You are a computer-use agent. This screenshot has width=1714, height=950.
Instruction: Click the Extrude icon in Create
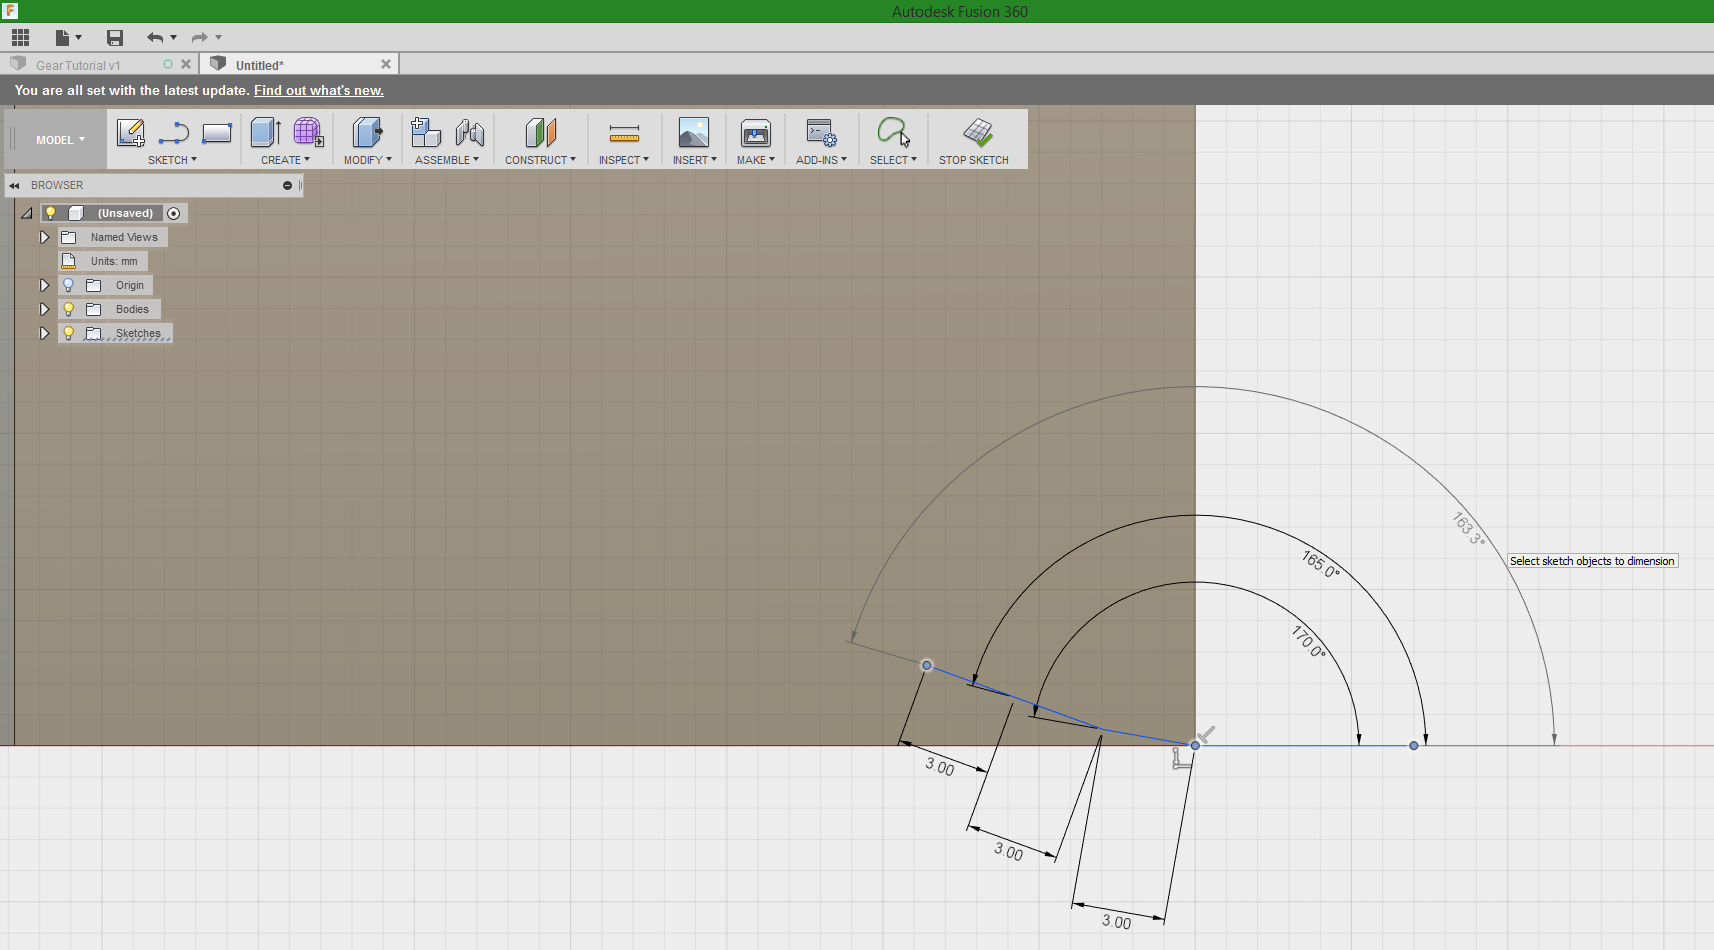tap(265, 133)
